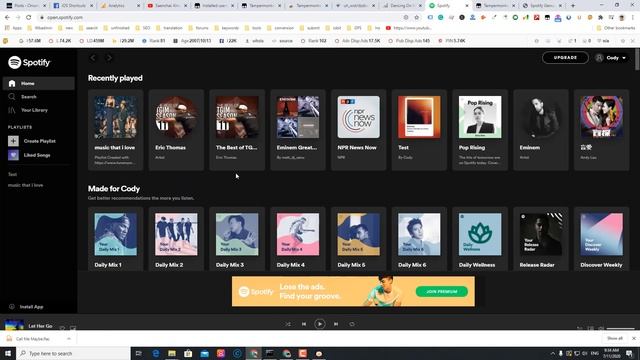This screenshot has height=360, width=640.
Task: Click Install App in the sidebar
Action: pos(27,307)
